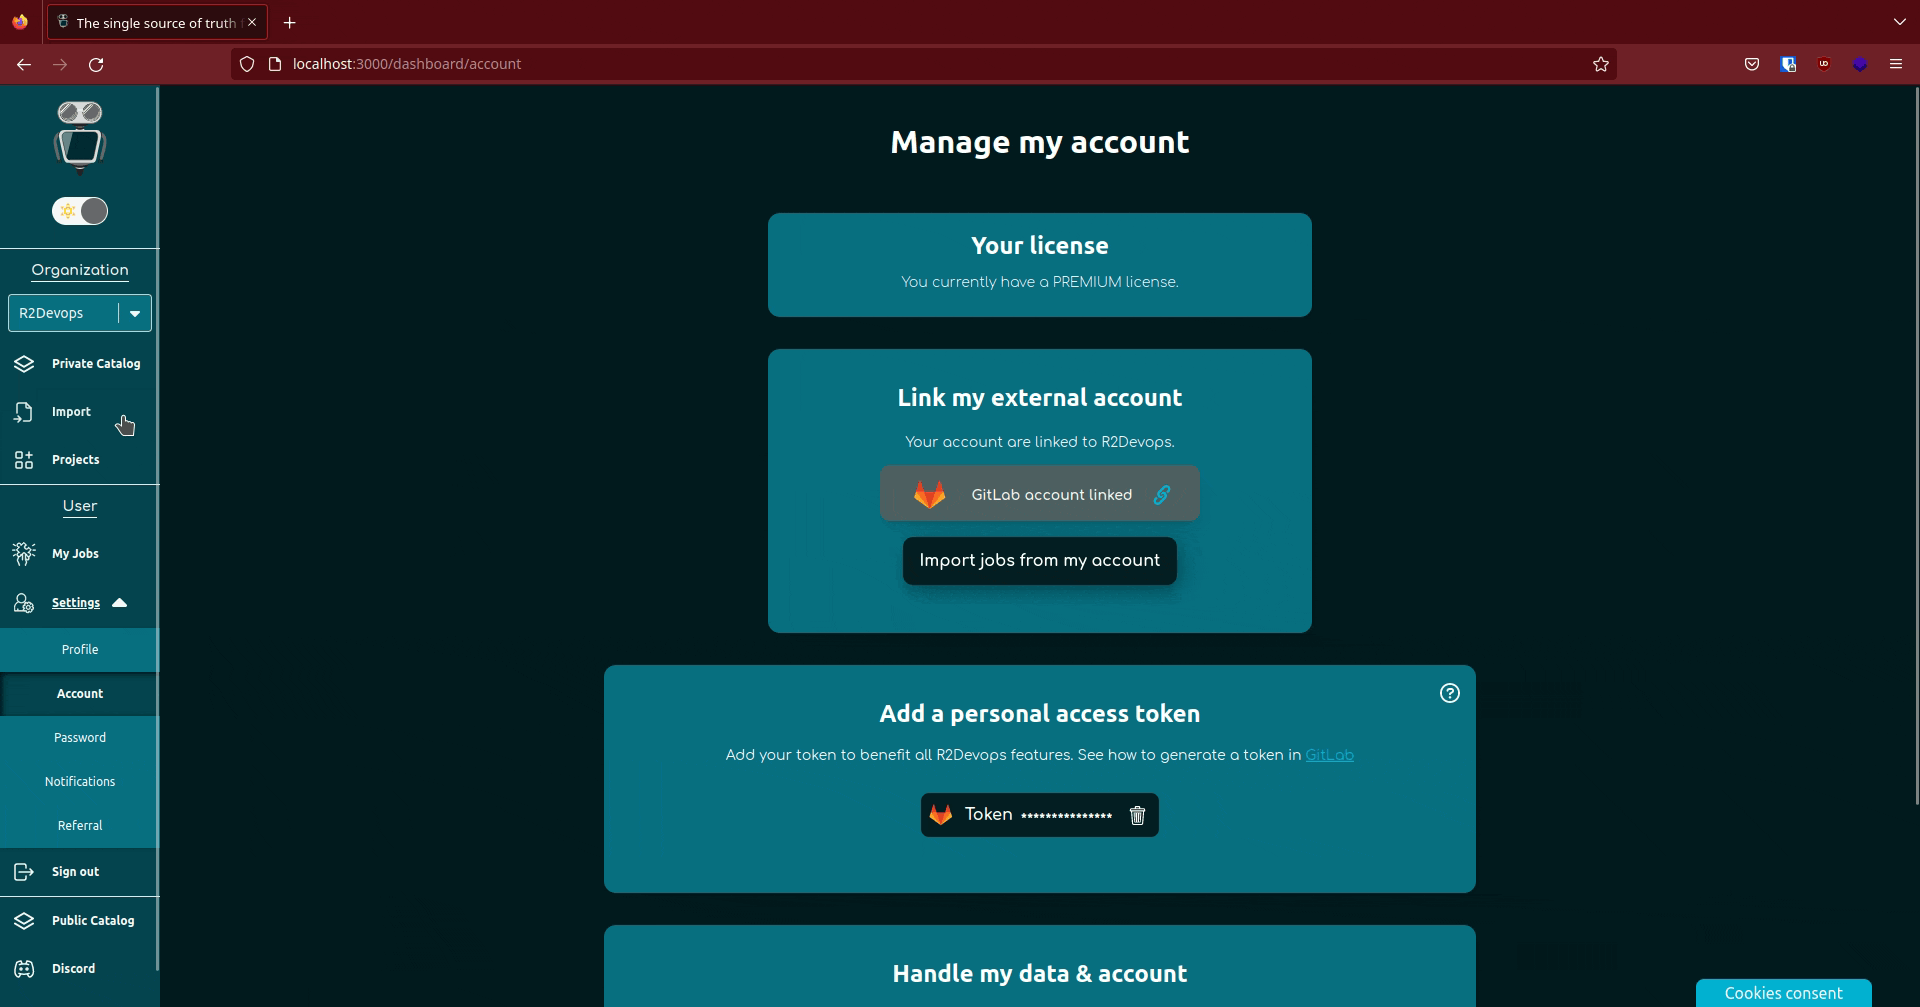Click the trash icon to delete token
The image size is (1920, 1007).
pyautogui.click(x=1137, y=815)
